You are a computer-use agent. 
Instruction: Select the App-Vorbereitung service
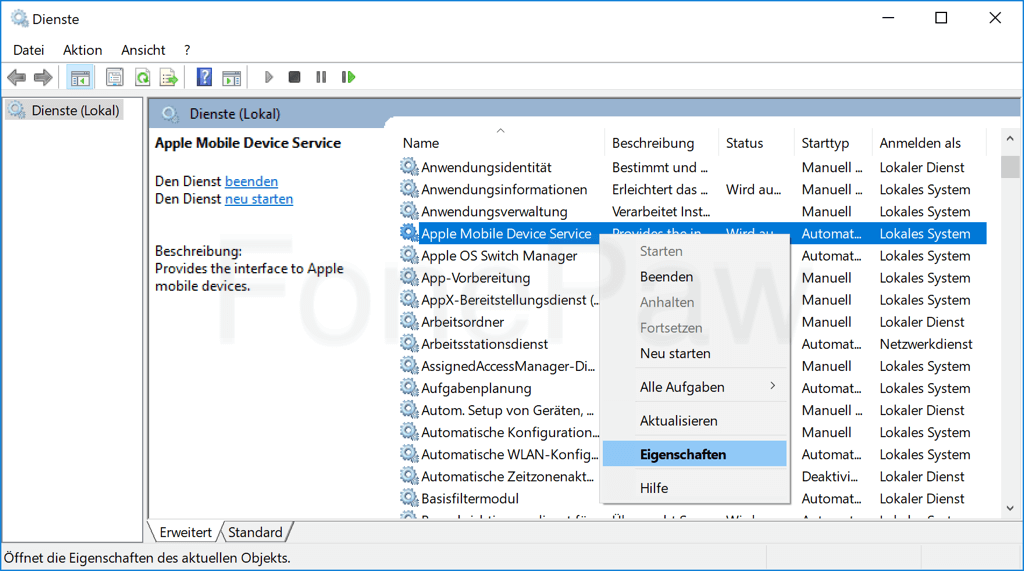point(475,278)
